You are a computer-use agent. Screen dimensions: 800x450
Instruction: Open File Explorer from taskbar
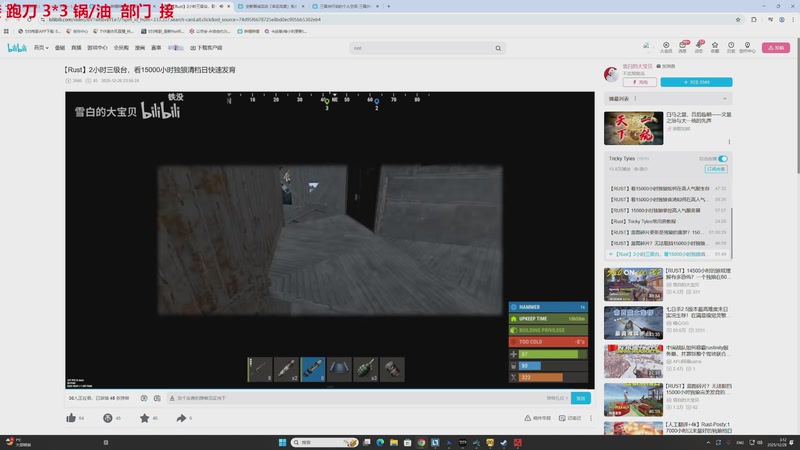pyautogui.click(x=394, y=442)
